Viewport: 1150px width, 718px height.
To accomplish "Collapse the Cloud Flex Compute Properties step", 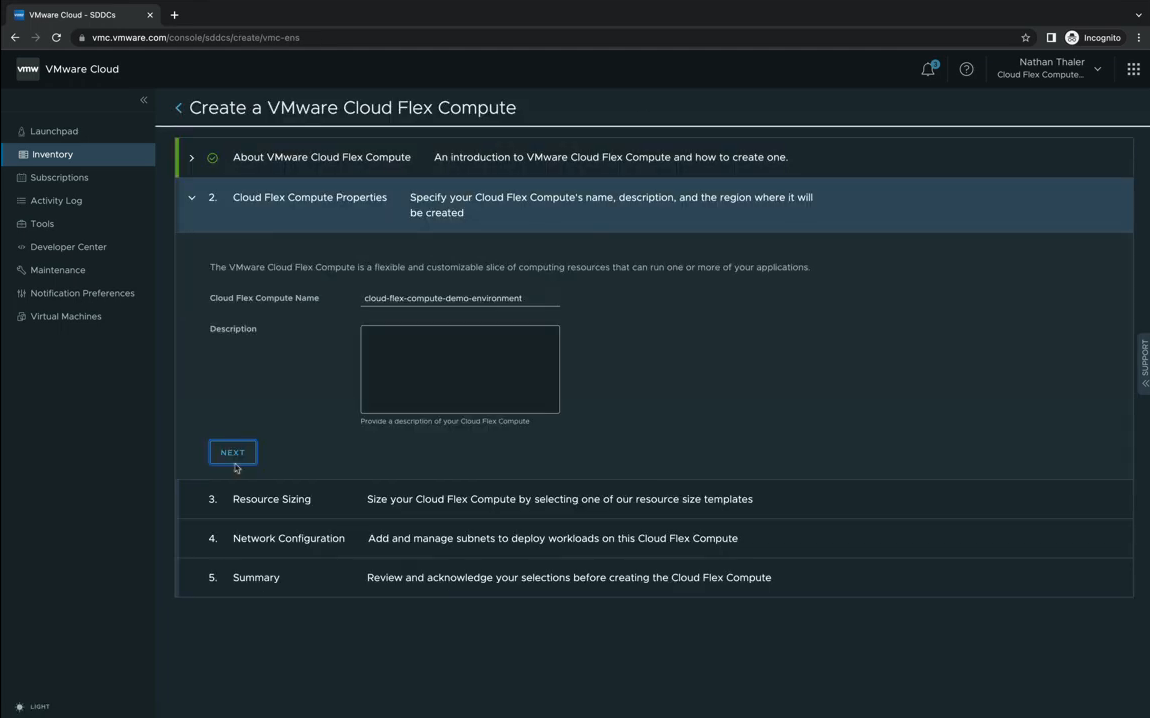I will pos(191,197).
